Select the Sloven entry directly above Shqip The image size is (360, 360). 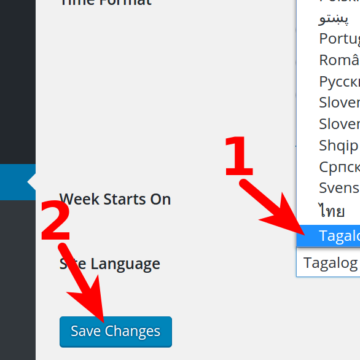[328, 124]
